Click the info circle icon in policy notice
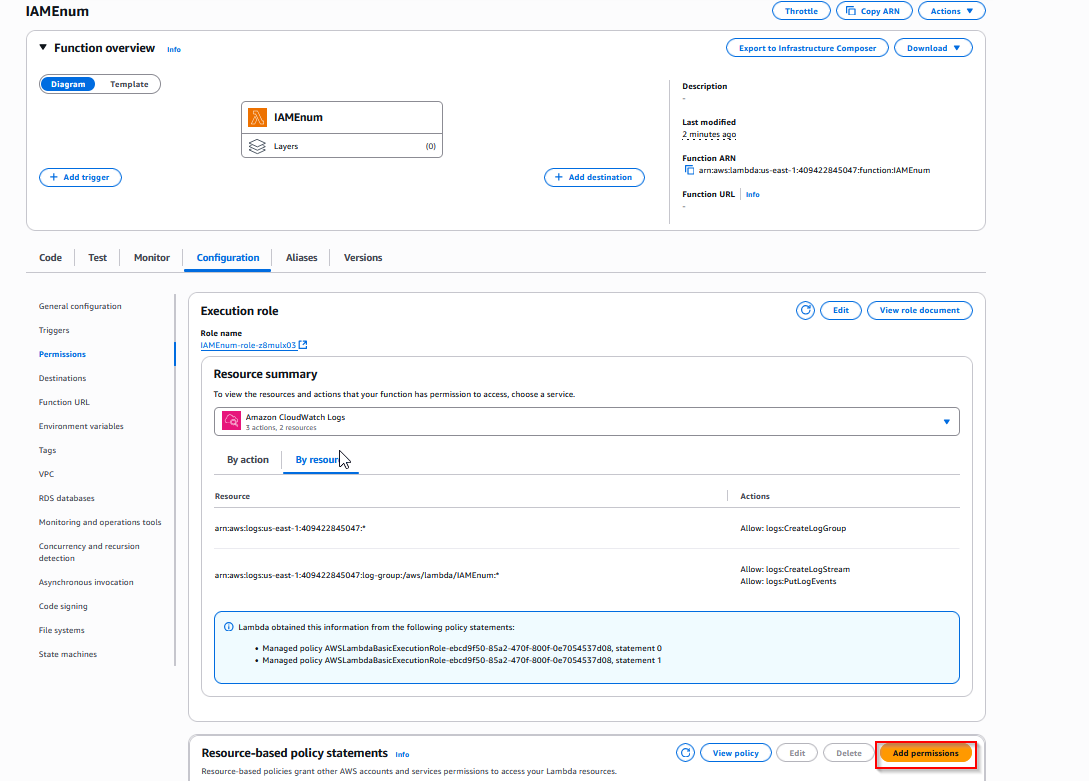This screenshot has width=1089, height=781. click(228, 627)
